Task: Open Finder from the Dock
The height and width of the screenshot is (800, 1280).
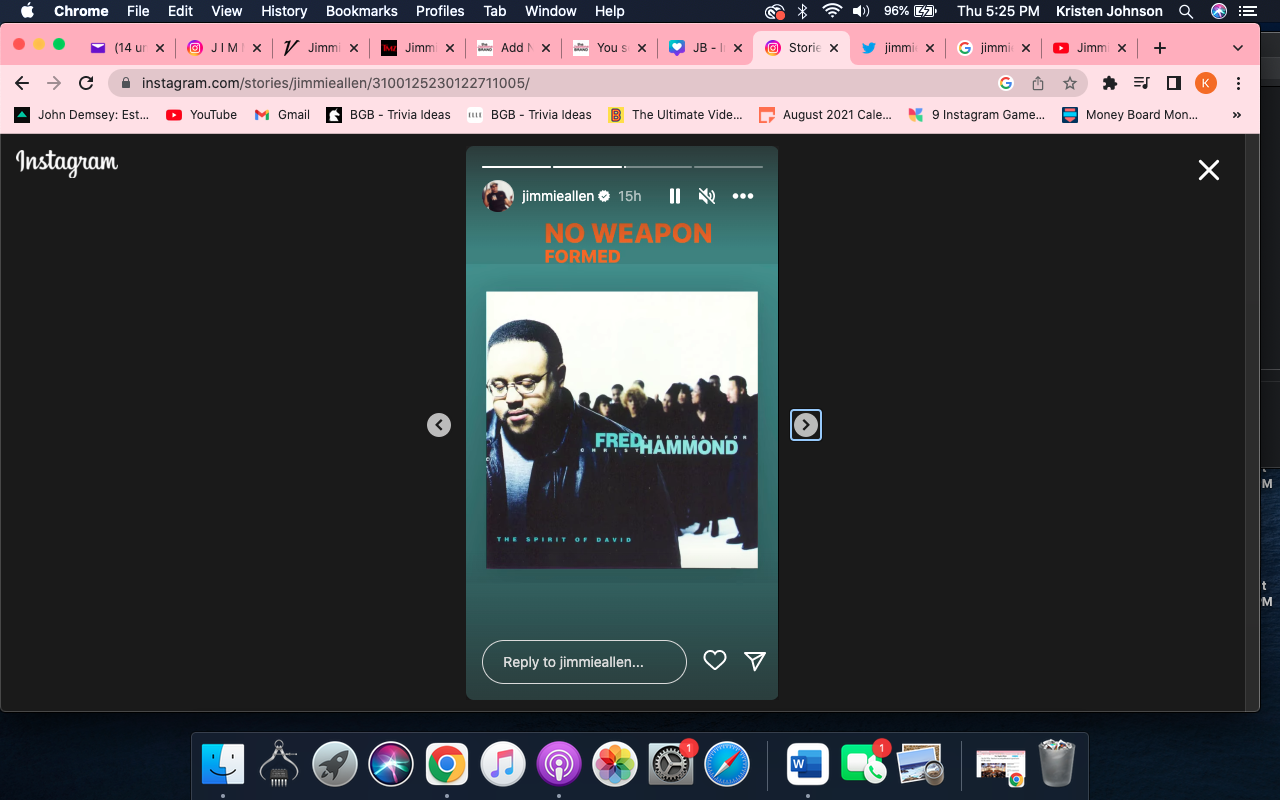Action: pyautogui.click(x=223, y=766)
